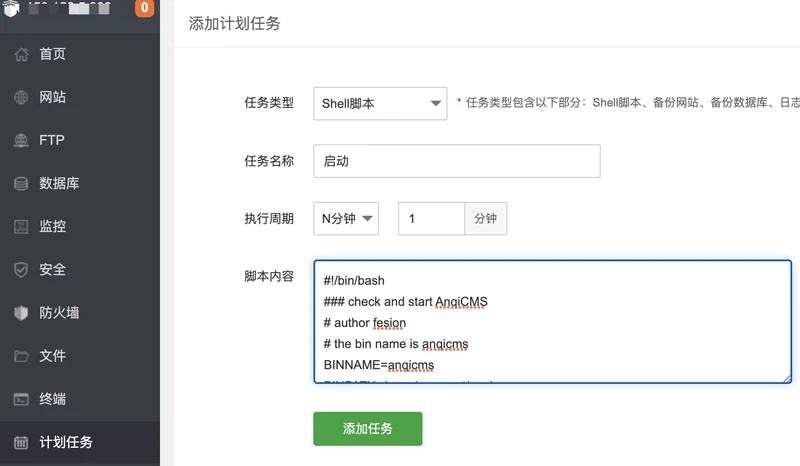Viewport: 800px width, 466px height.
Task: Click the security shield check icon
Action: click(x=21, y=269)
